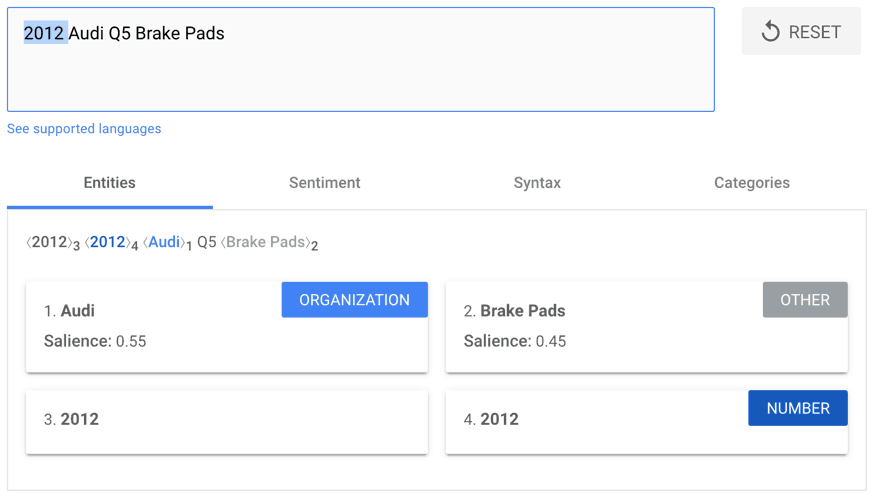
Task: Click the blue 2012 annotation marked 4
Action: 108,242
